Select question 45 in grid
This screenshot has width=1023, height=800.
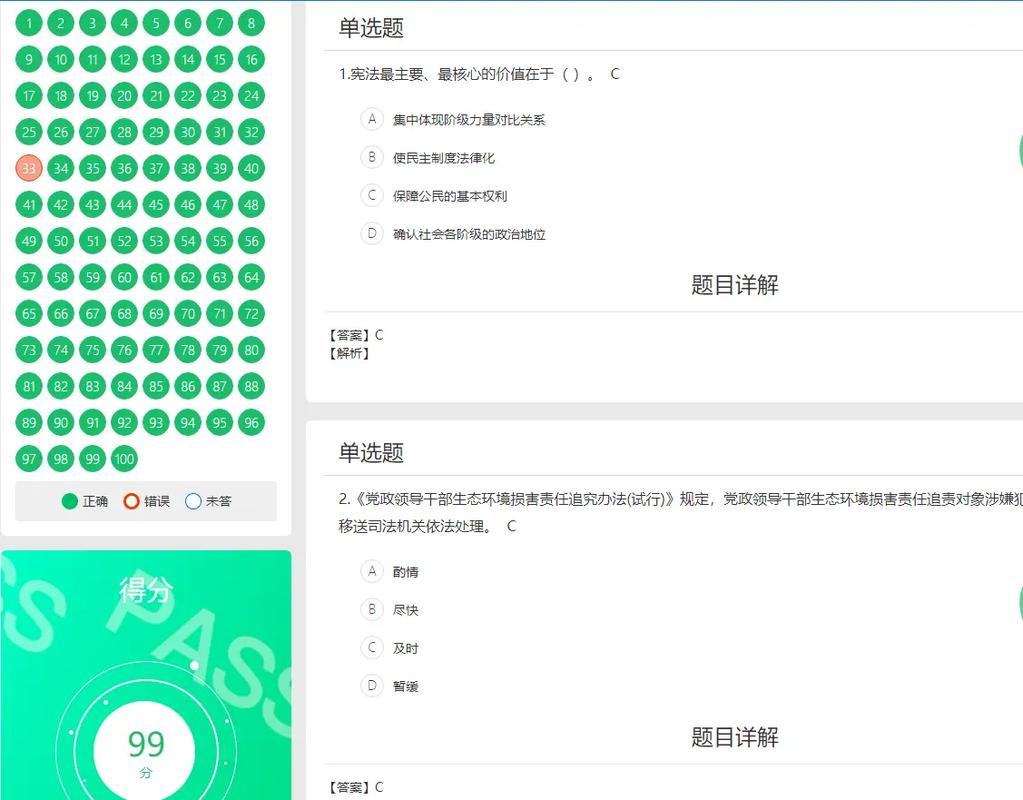[x=156, y=205]
